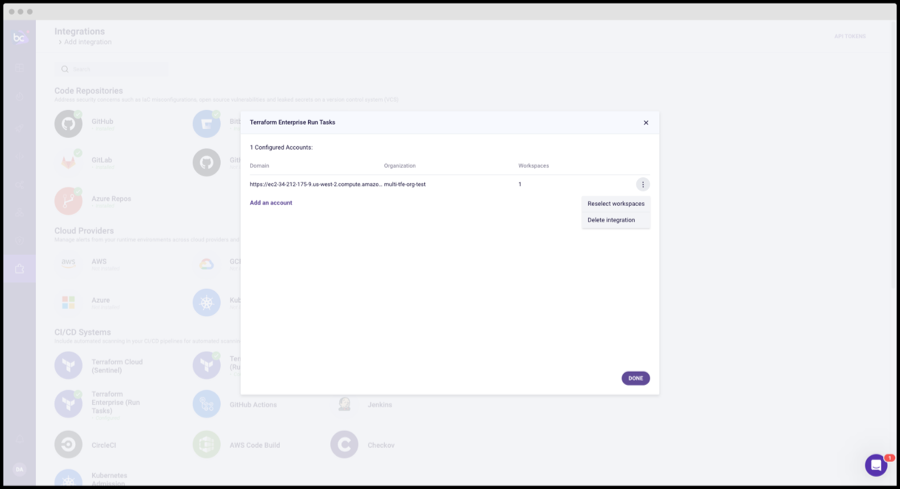Click the Workspaces column header

(x=534, y=166)
